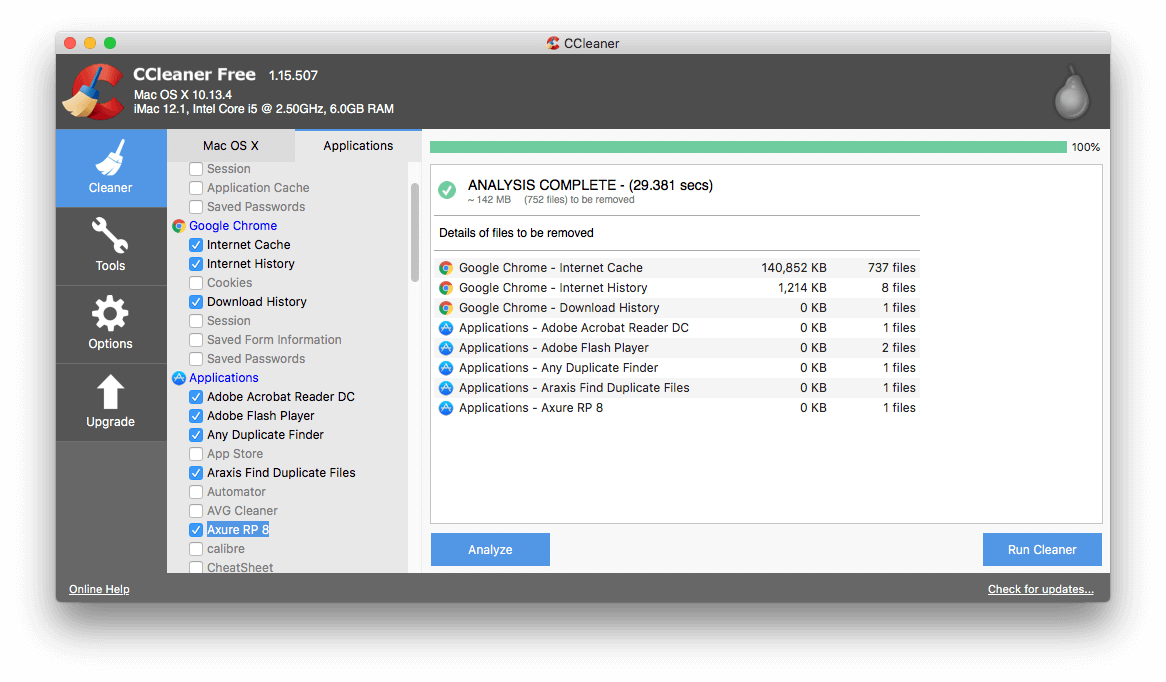Click Chrome icon on Internet Cache result row

[x=445, y=268]
